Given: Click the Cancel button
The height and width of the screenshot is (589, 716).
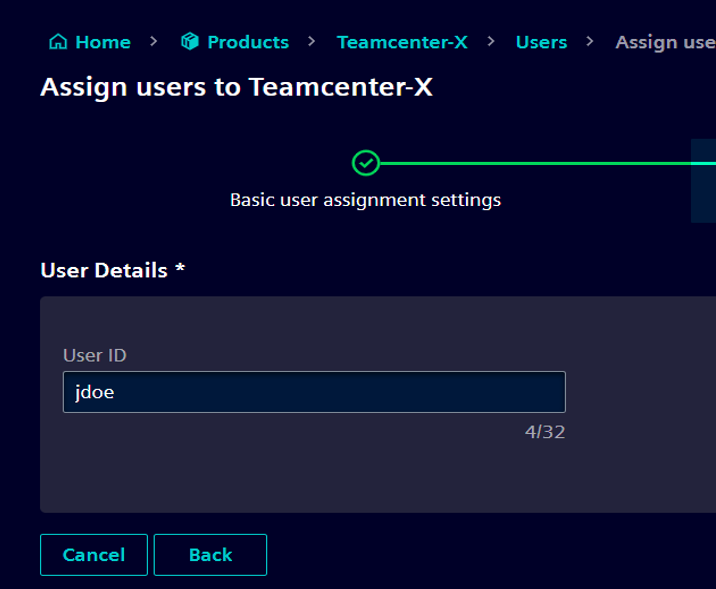Looking at the screenshot, I should (x=94, y=555).
